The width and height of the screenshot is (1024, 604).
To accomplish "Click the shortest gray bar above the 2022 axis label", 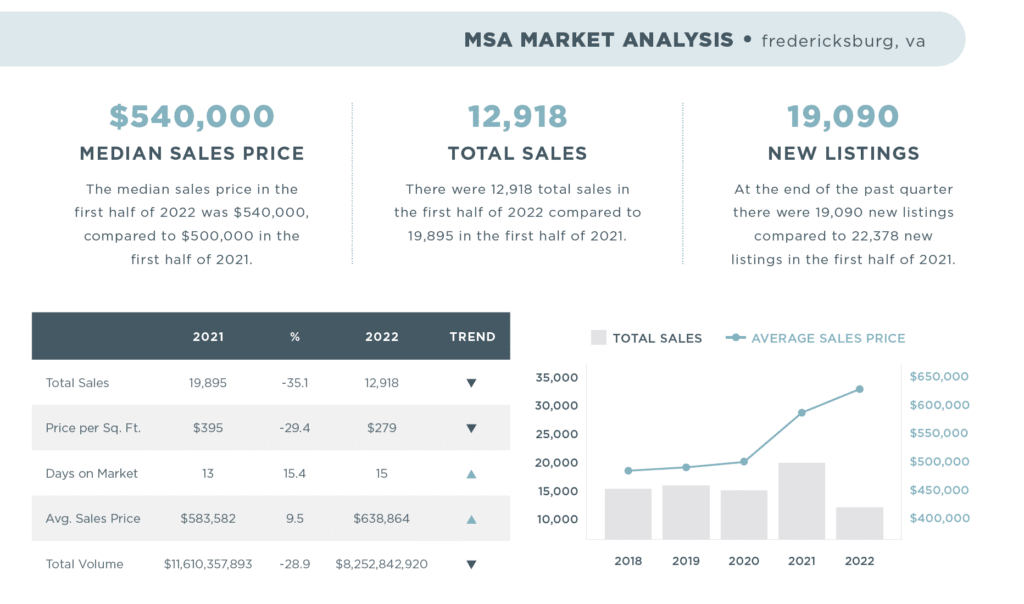I will [859, 523].
